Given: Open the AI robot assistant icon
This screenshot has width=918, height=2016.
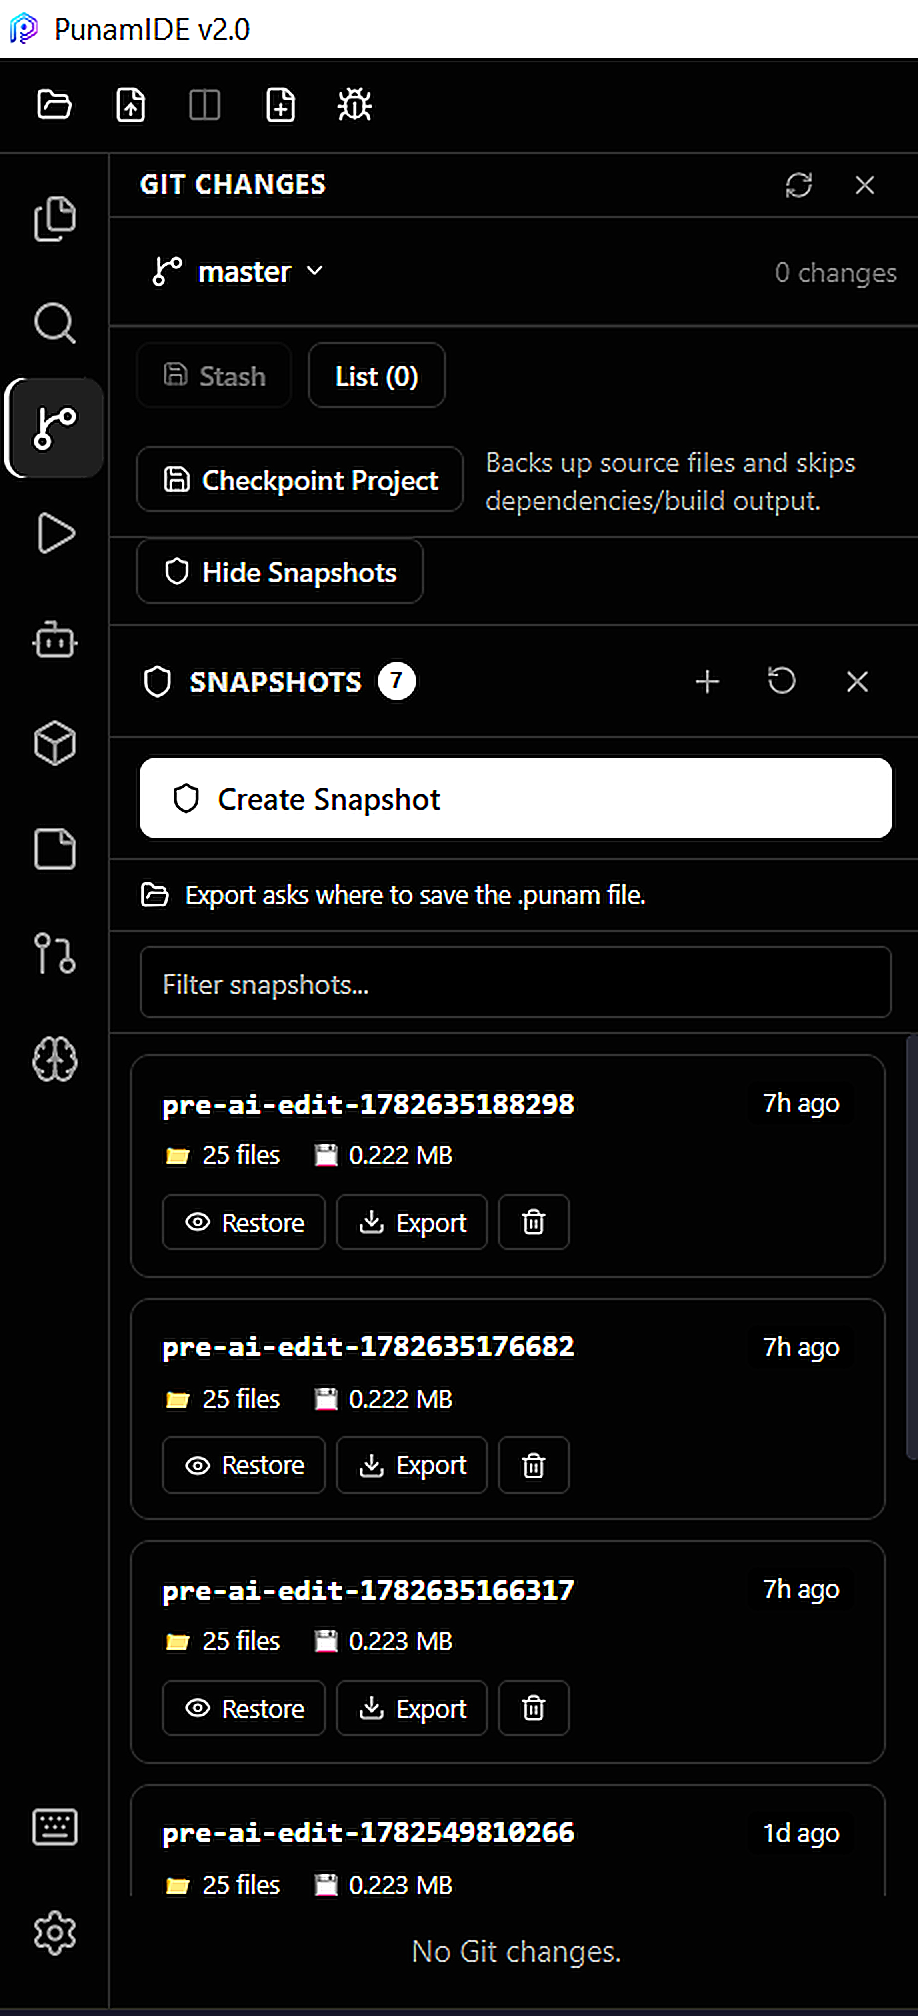Looking at the screenshot, I should (x=54, y=639).
